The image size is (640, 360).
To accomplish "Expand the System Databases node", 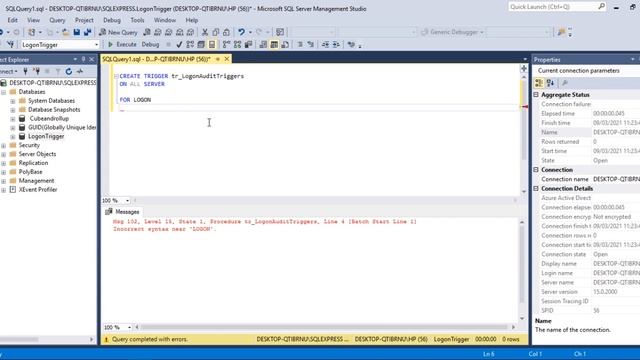I will click(13, 101).
